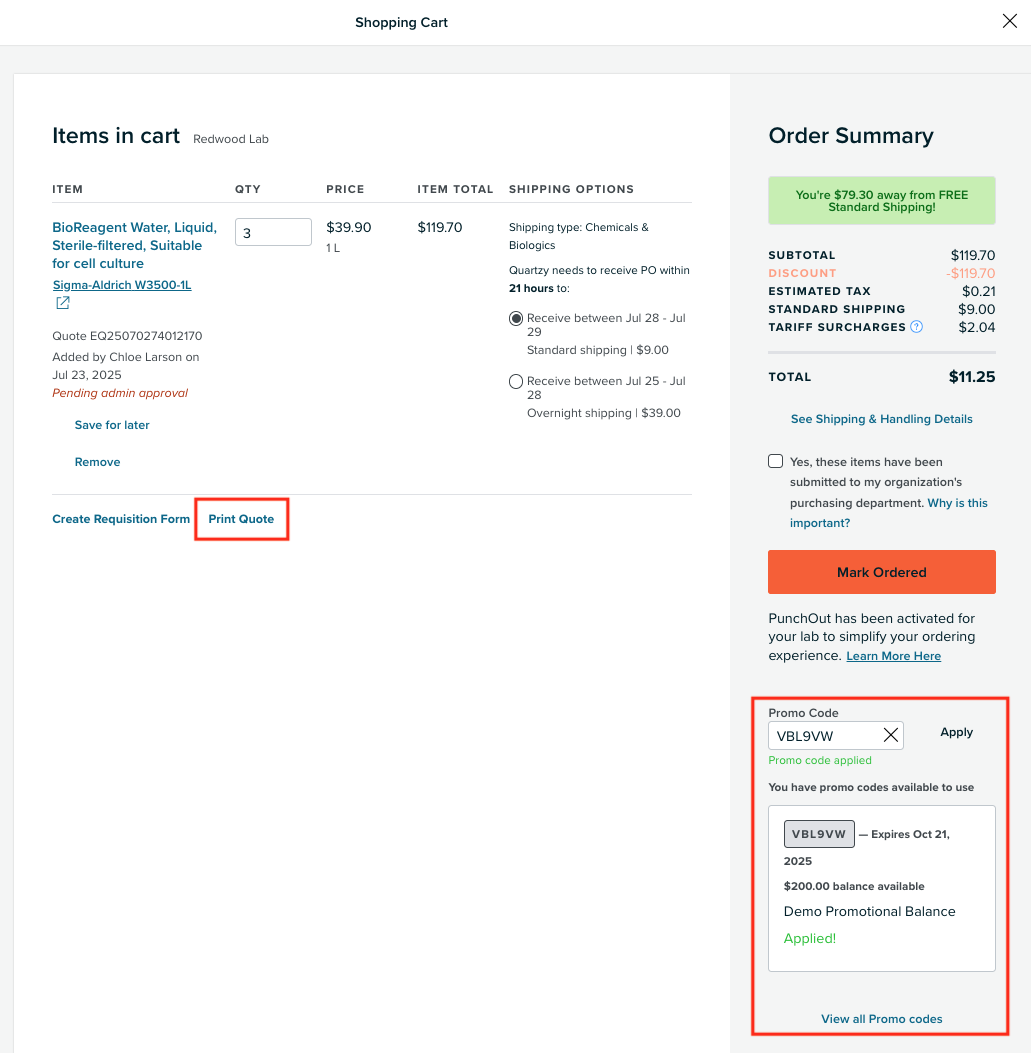Apply the entered promo code

[956, 732]
